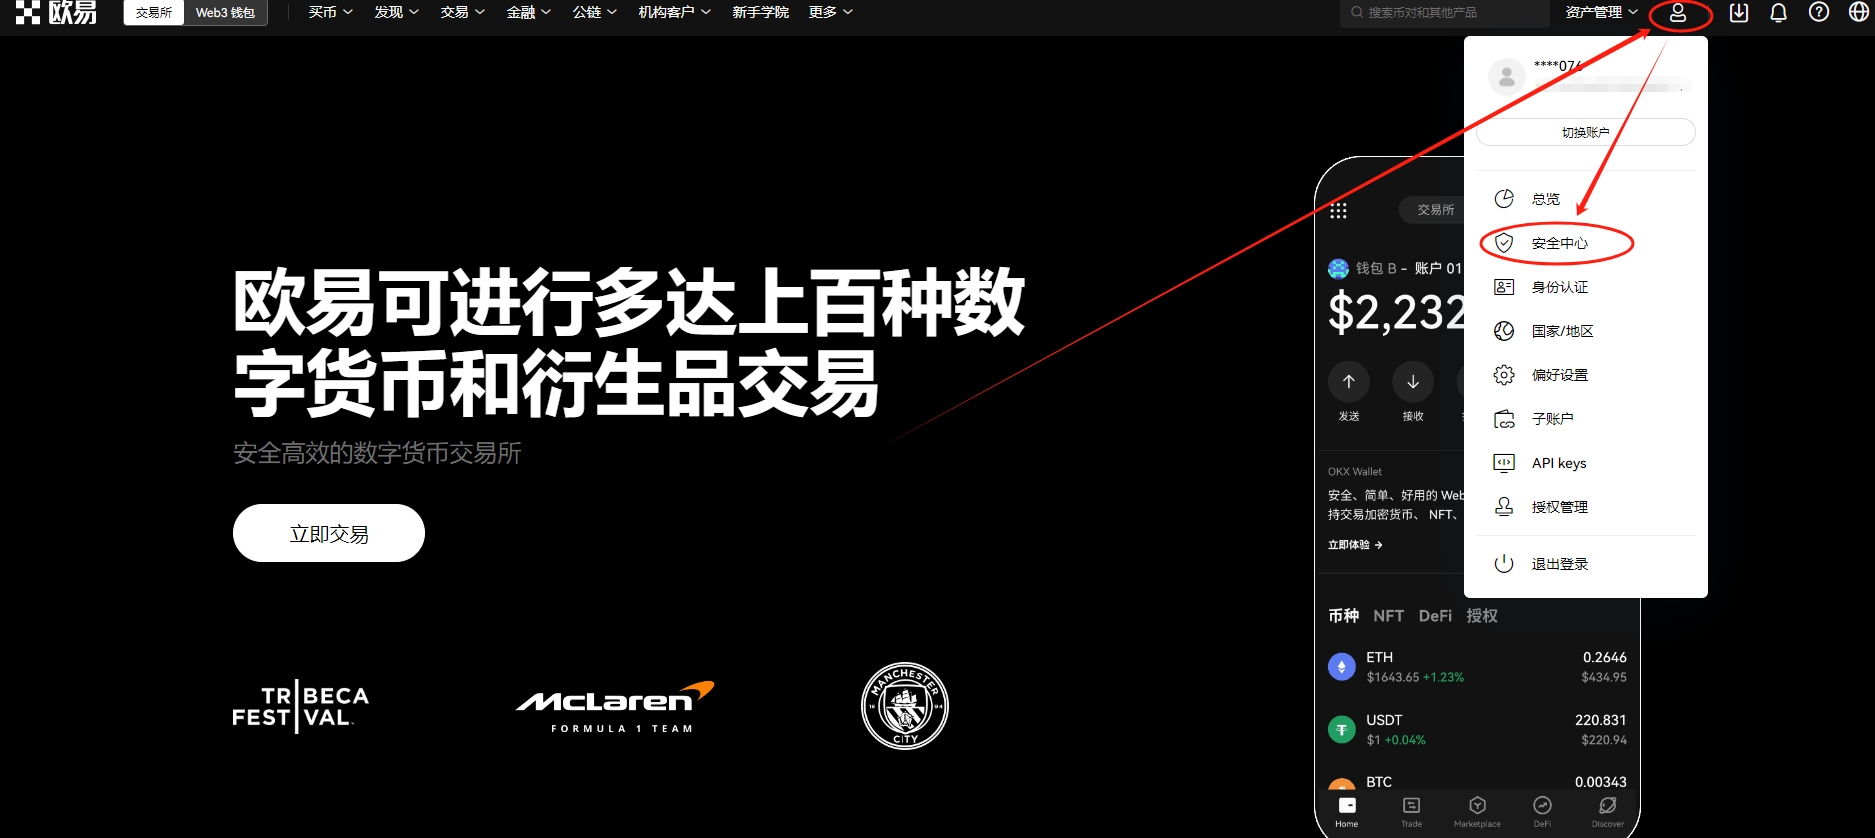Click the 接收 down arrow icon
The image size is (1875, 838).
[x=1413, y=381]
